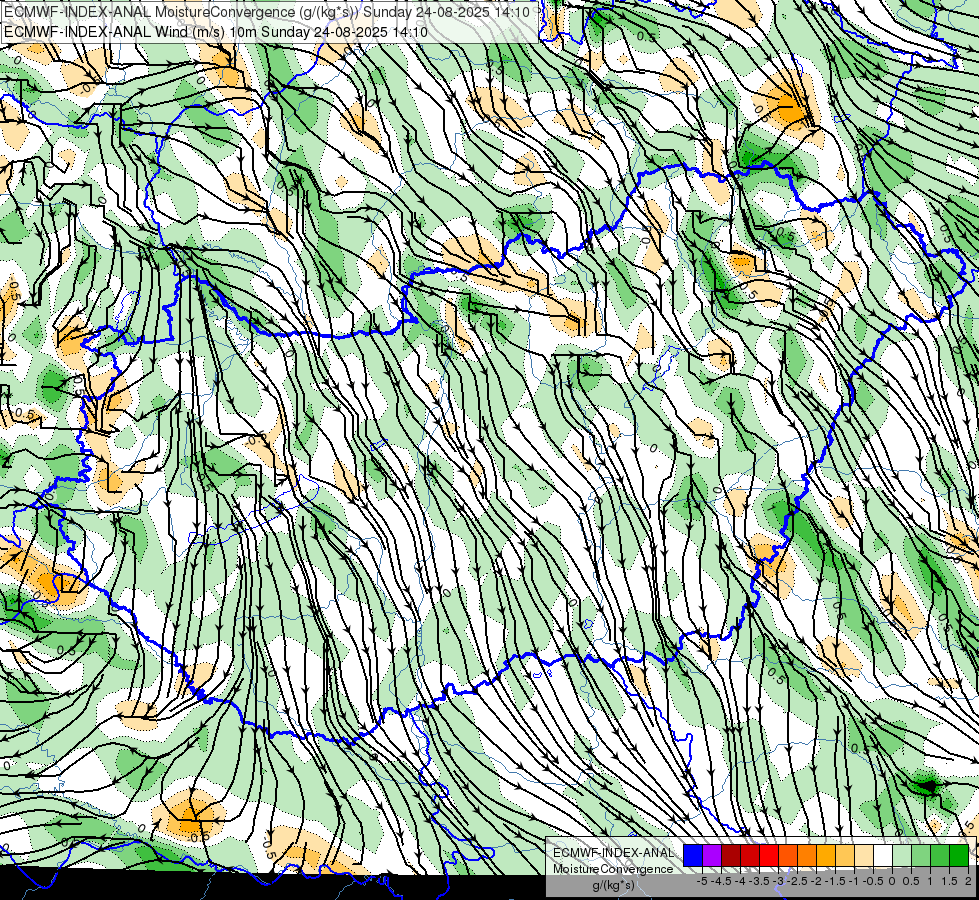Pick the pale peach swatch between -1 and -0.5
979x900 pixels.
[x=864, y=856]
